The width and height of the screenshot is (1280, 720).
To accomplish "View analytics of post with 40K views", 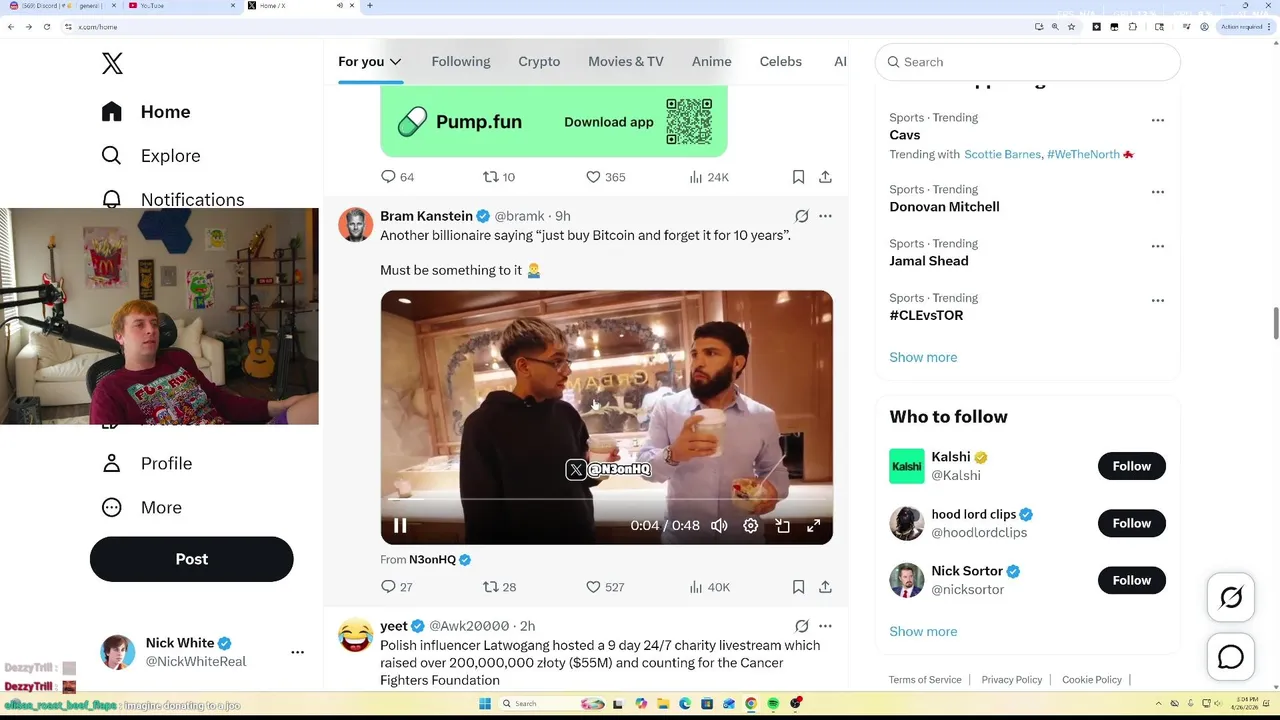I will pyautogui.click(x=709, y=587).
